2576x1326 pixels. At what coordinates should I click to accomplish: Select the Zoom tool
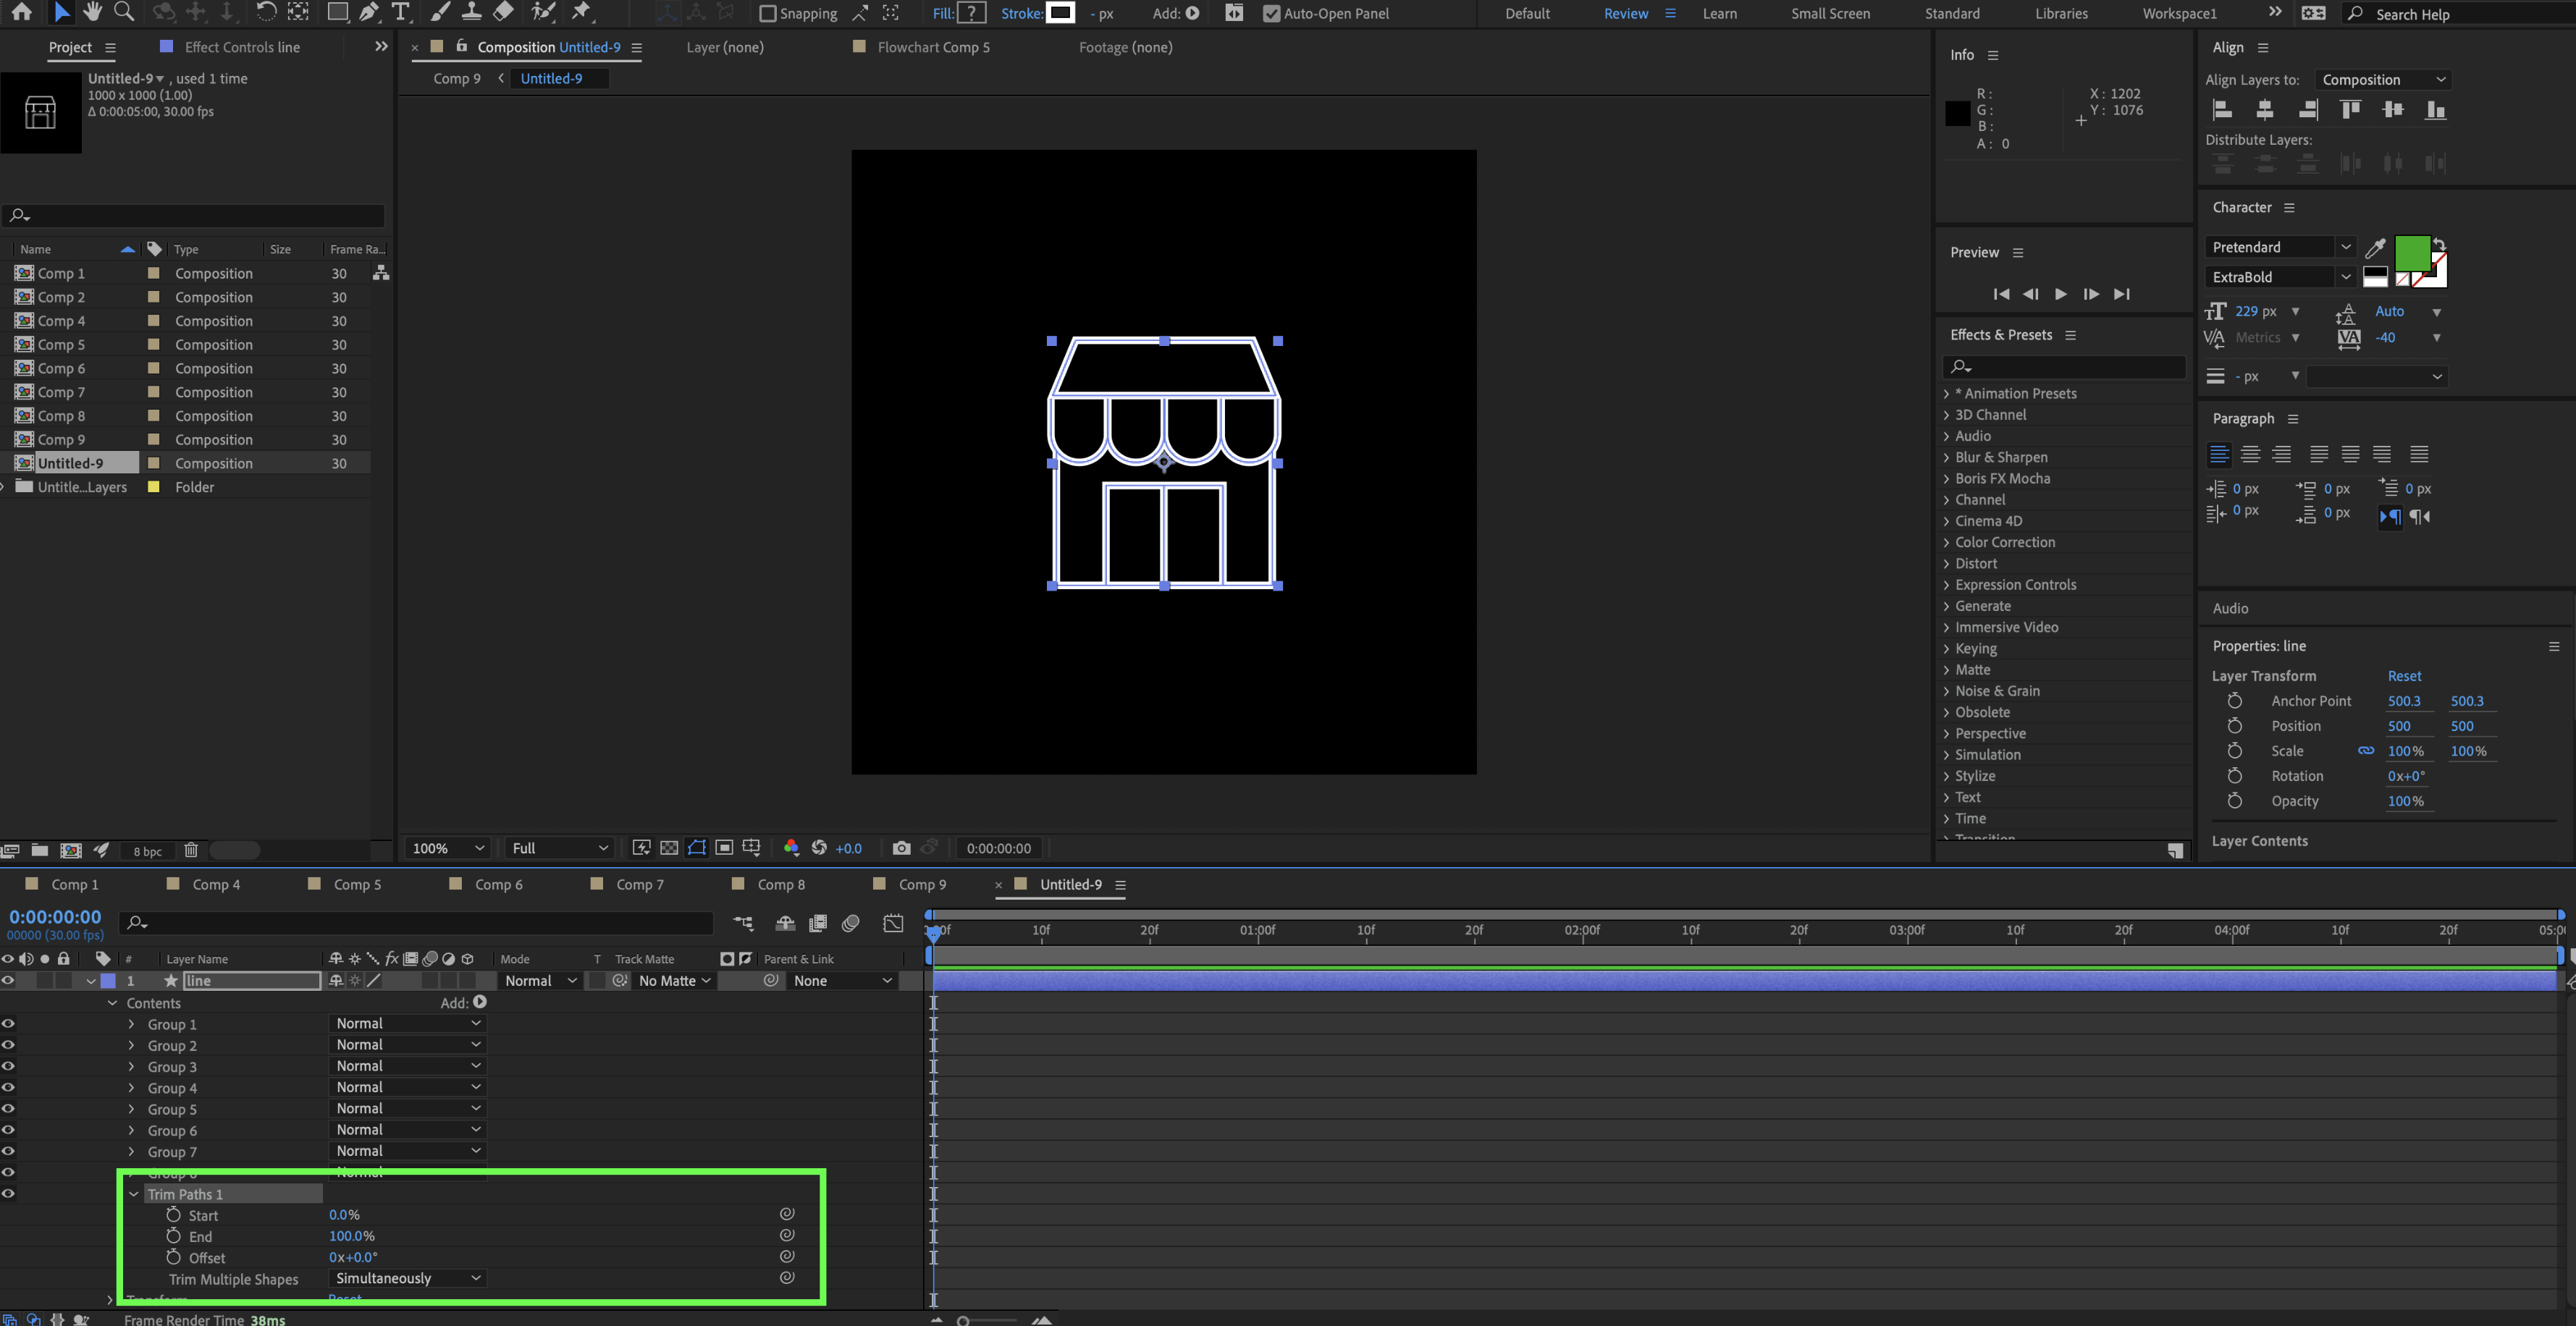(124, 12)
